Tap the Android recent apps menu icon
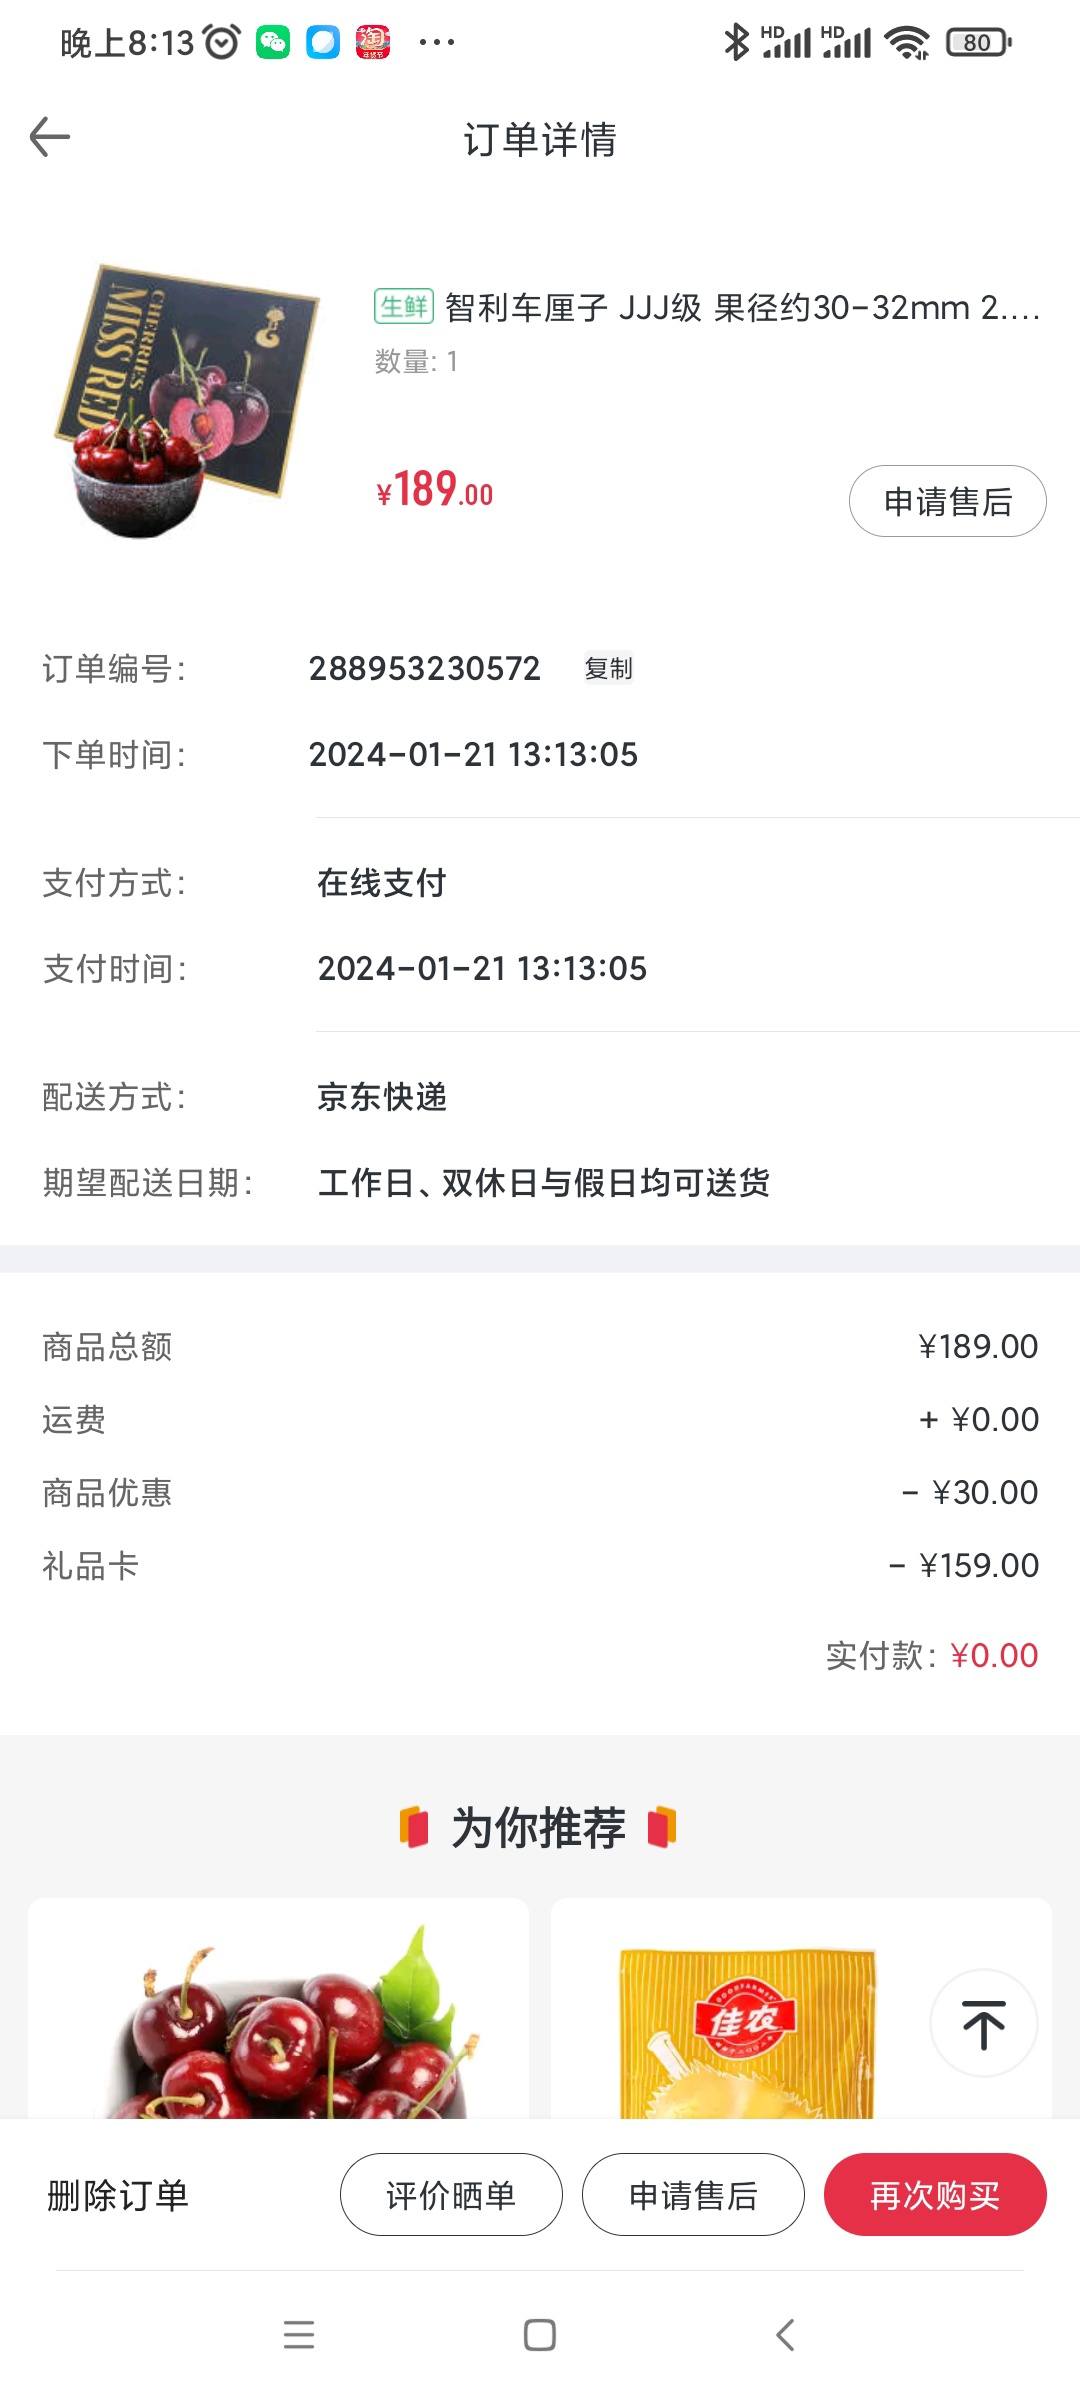Viewport: 1080px width, 2400px height. point(299,2335)
